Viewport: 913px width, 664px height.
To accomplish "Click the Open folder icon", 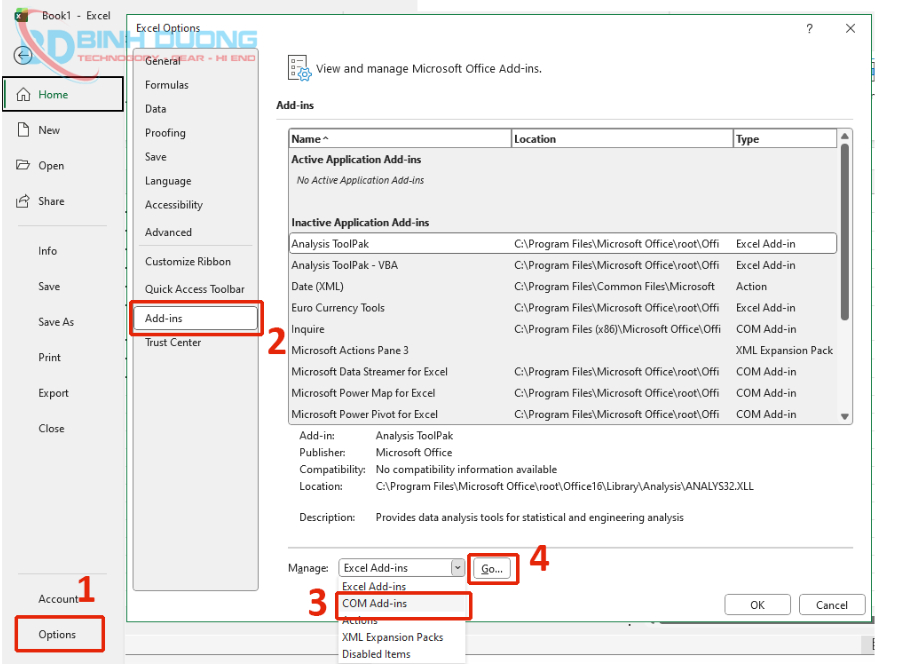I will 22,166.
